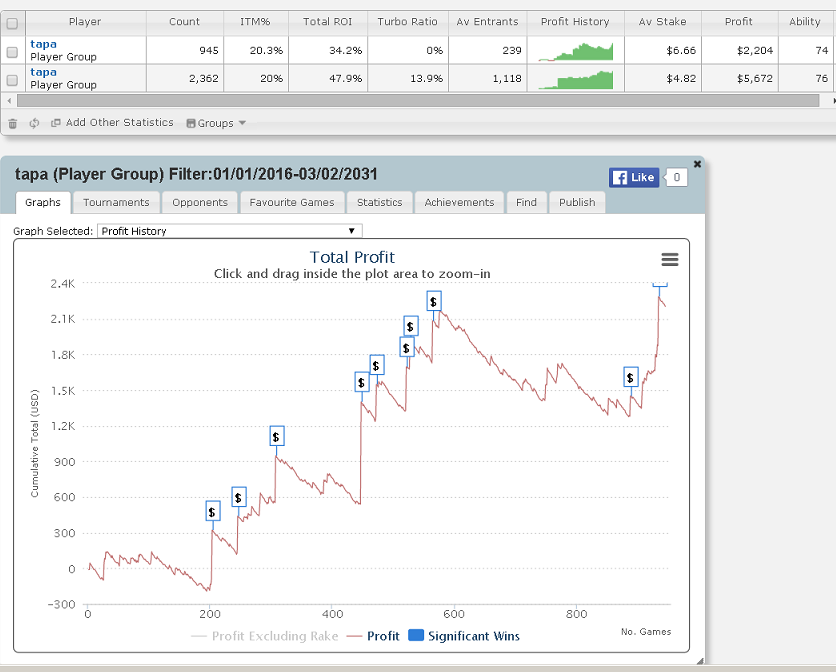The width and height of the screenshot is (836, 672).
Task: Open the chart hamburger menu icon
Action: [x=670, y=259]
